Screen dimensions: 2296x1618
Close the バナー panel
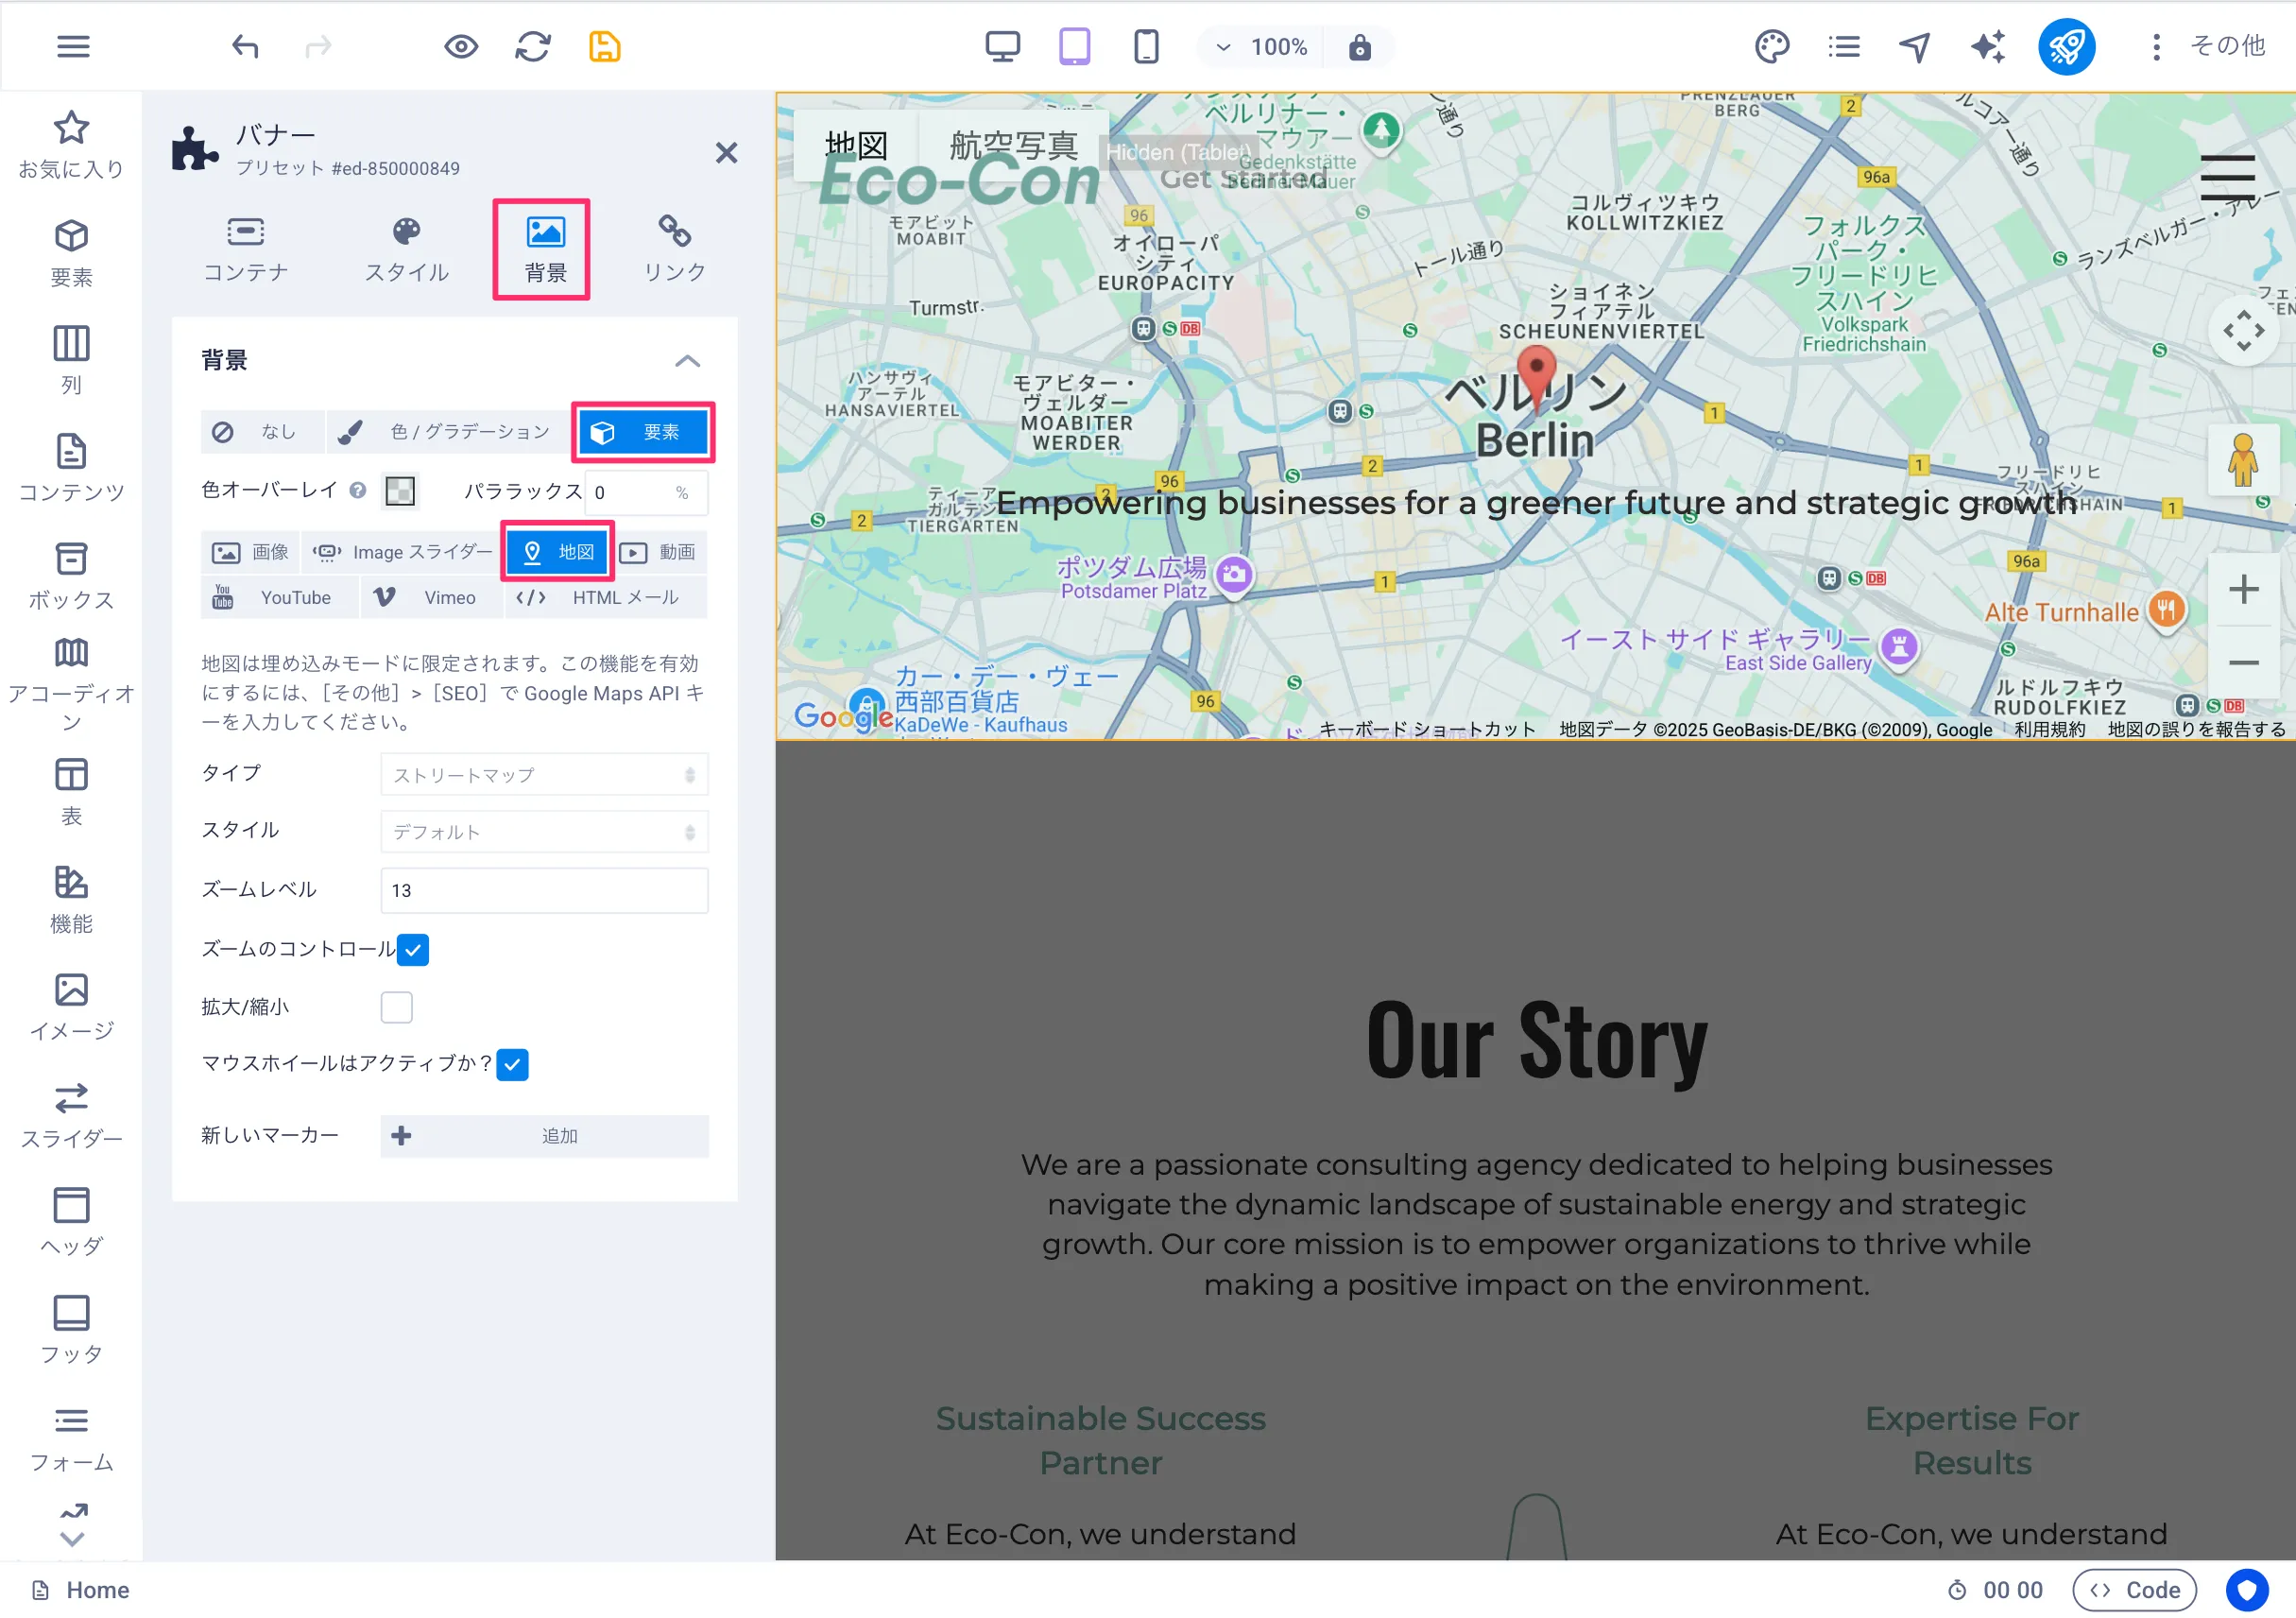click(x=726, y=153)
